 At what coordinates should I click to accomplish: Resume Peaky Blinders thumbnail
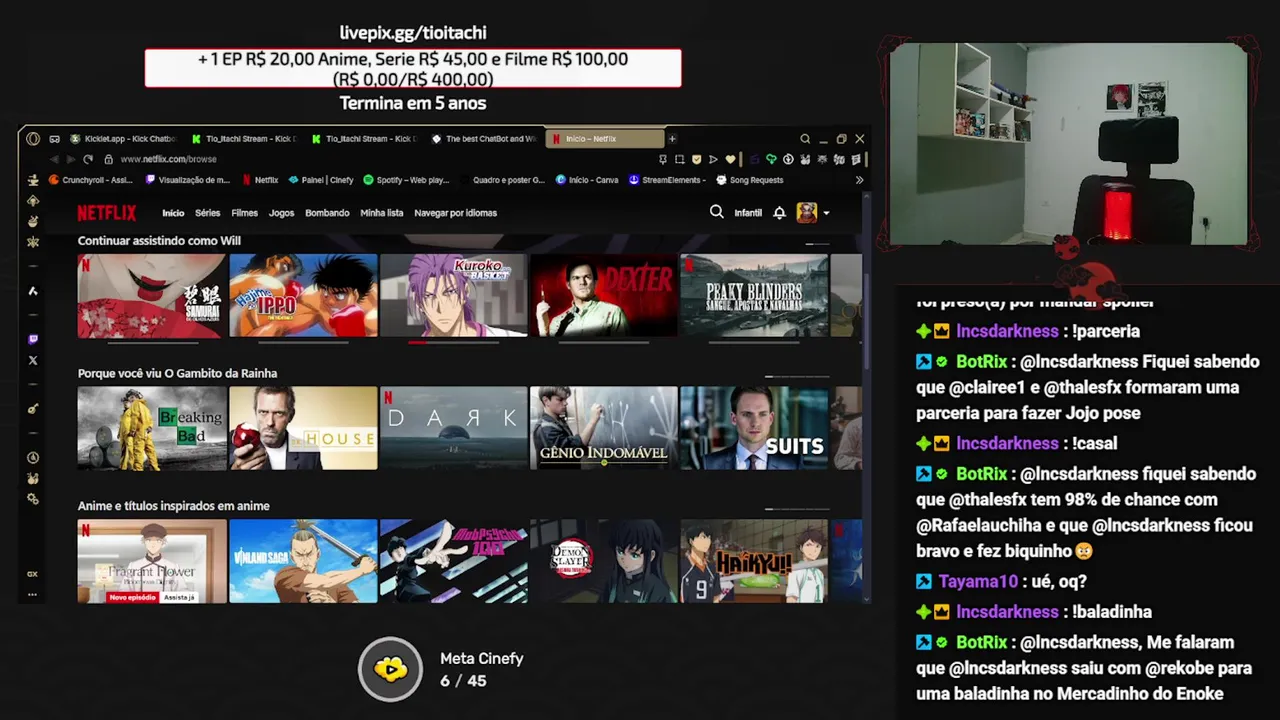click(754, 296)
